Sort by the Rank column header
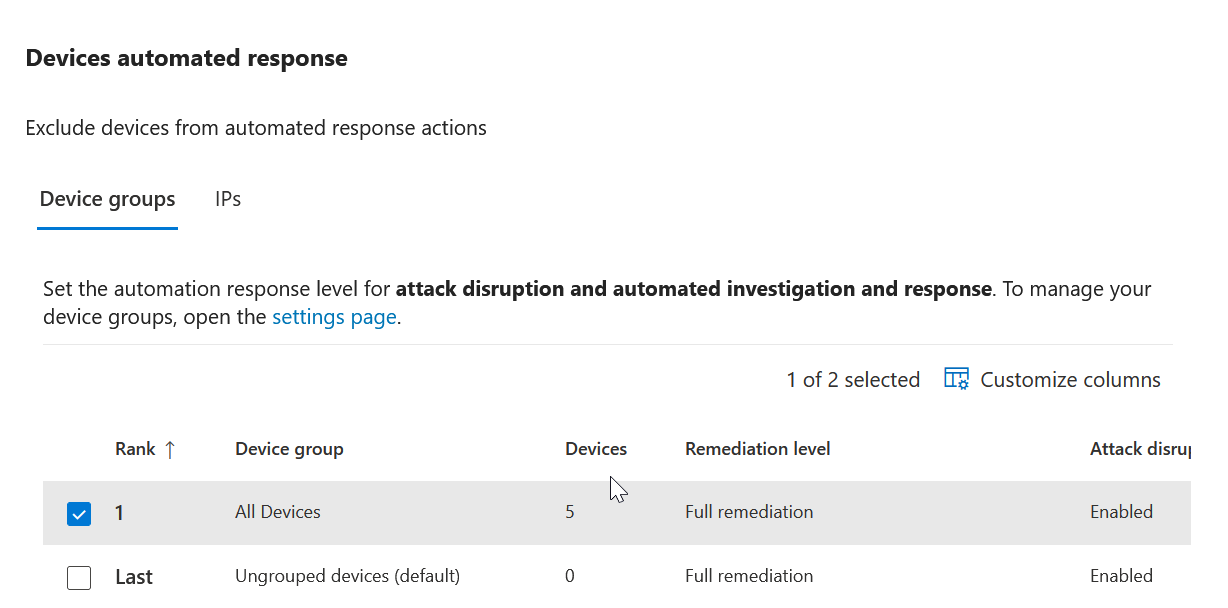The width and height of the screenshot is (1228, 608). pyautogui.click(x=135, y=449)
